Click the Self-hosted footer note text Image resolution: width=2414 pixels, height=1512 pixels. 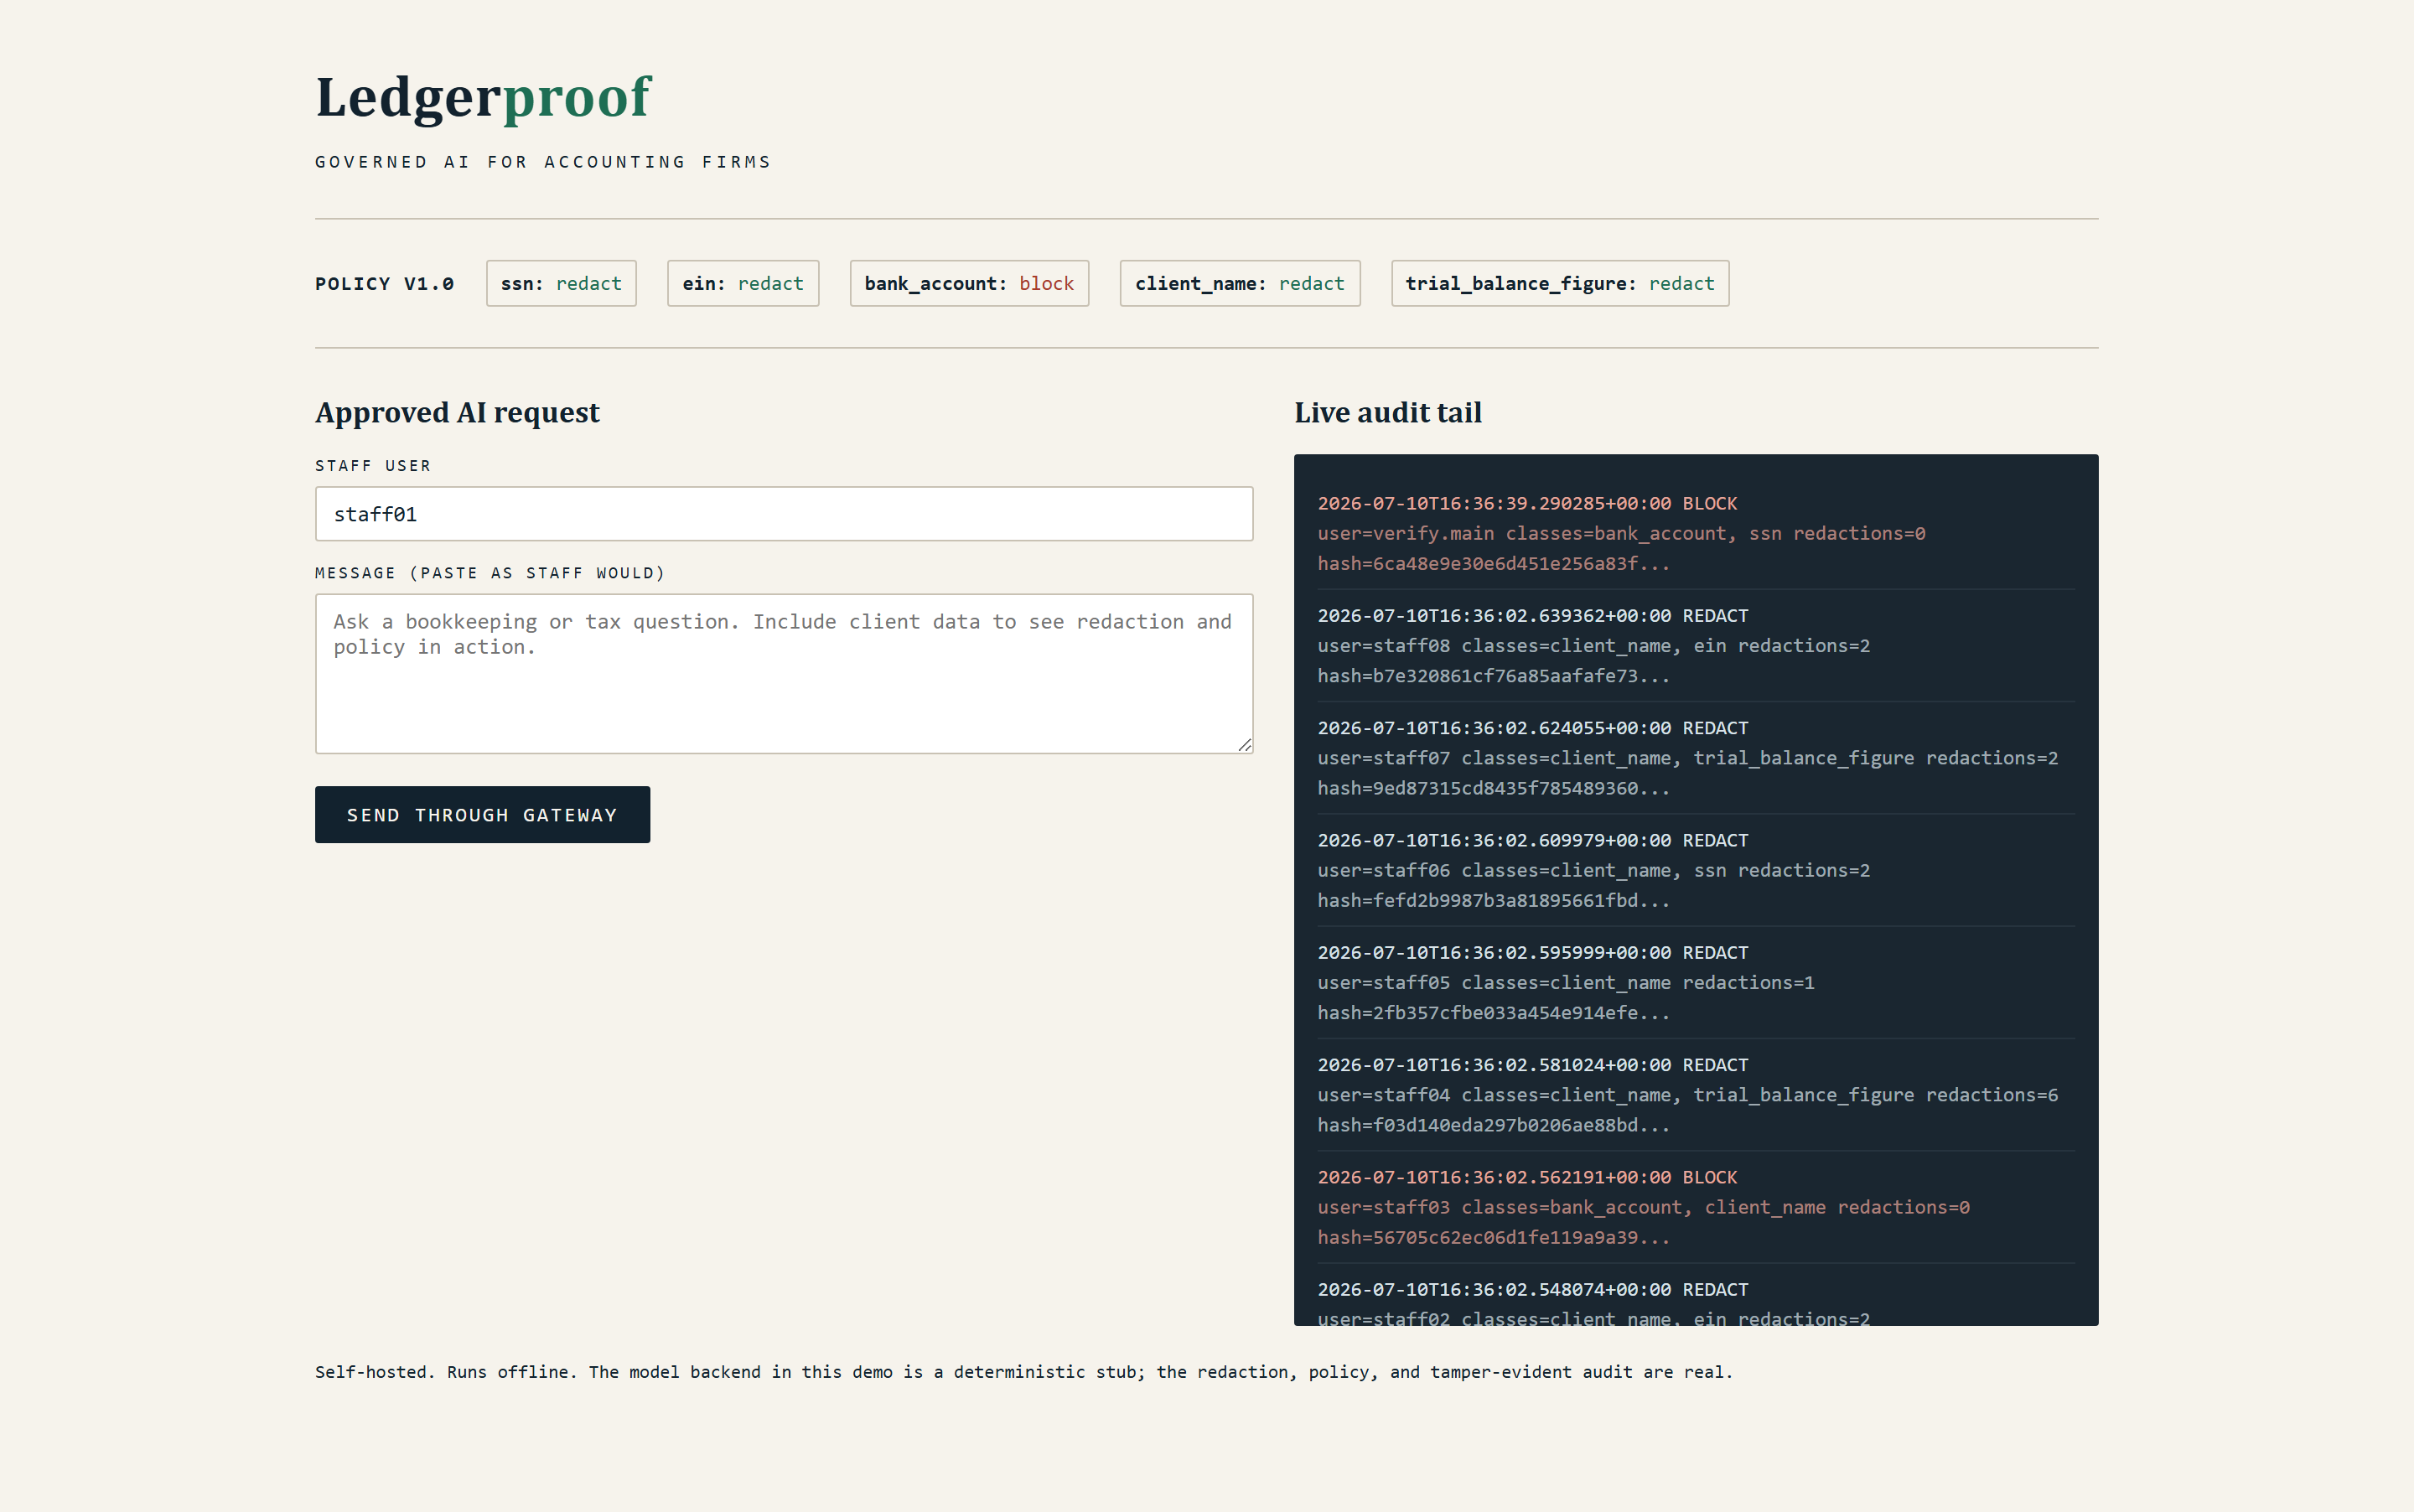[x=1024, y=1372]
